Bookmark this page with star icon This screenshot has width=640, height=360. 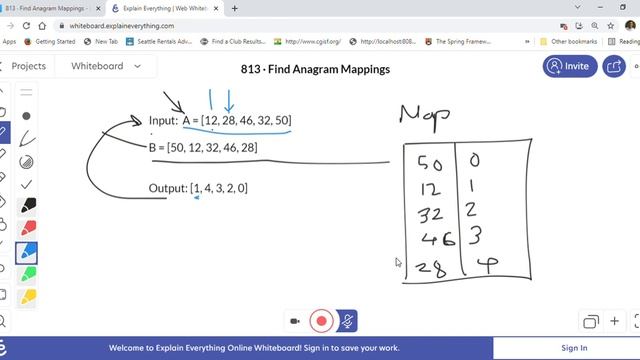(x=611, y=26)
